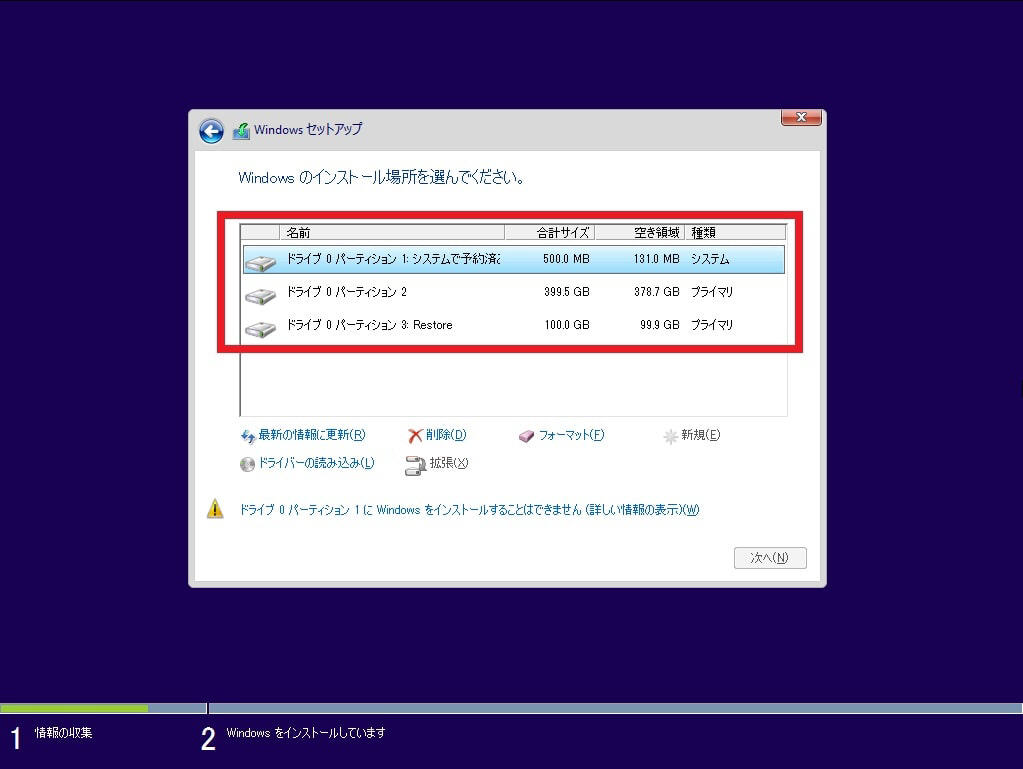Click the new partition star icon
Screen dimensions: 1023x769
pos(670,436)
